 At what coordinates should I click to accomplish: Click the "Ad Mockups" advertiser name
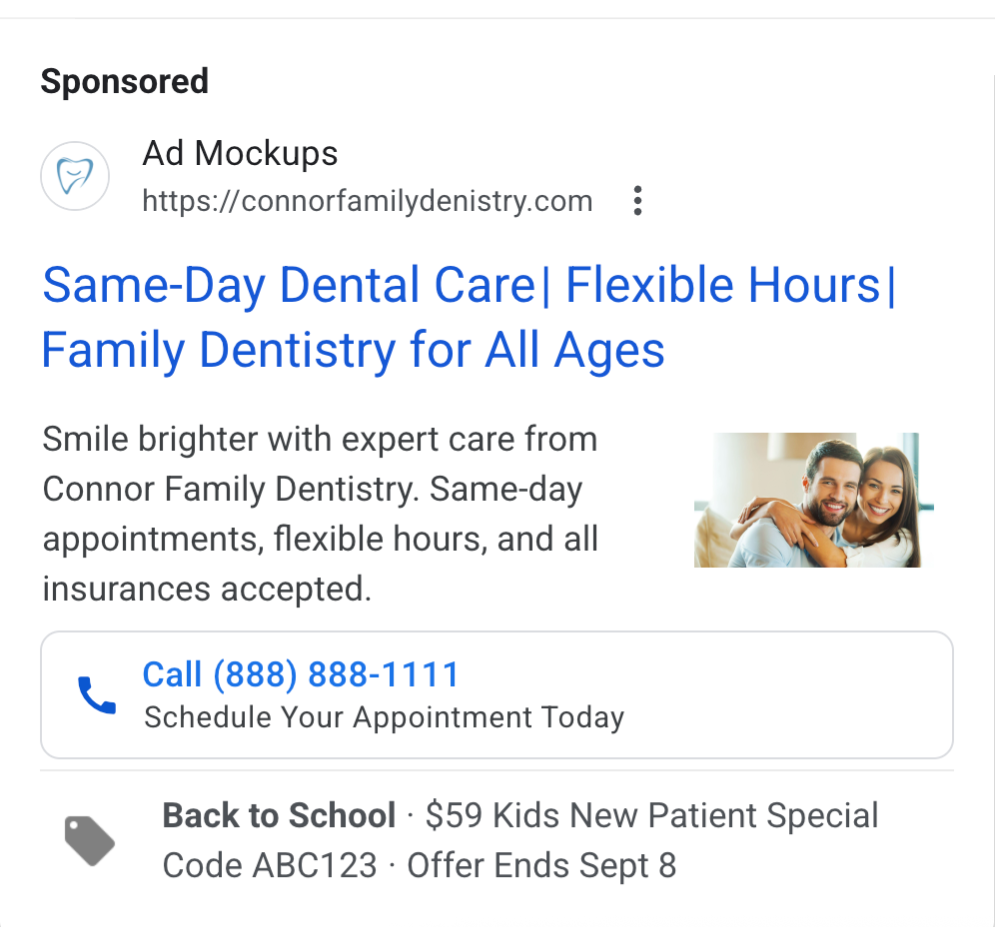[240, 154]
